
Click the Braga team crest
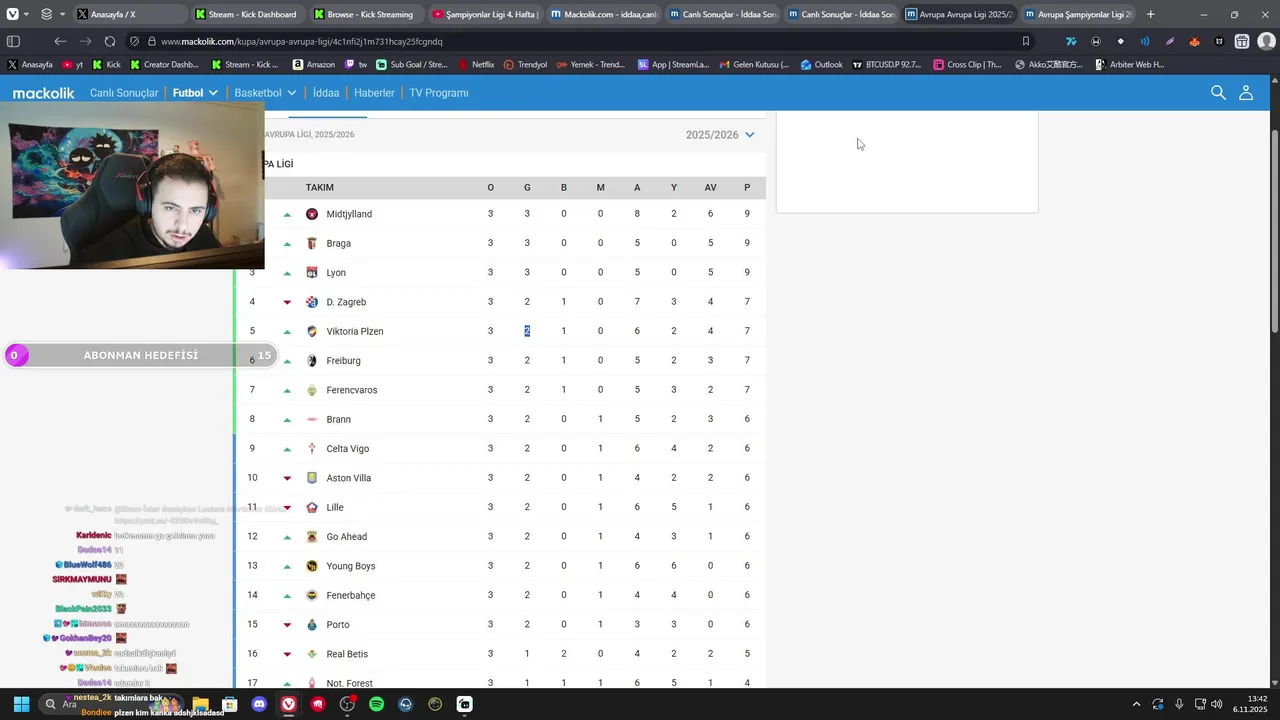pos(312,243)
